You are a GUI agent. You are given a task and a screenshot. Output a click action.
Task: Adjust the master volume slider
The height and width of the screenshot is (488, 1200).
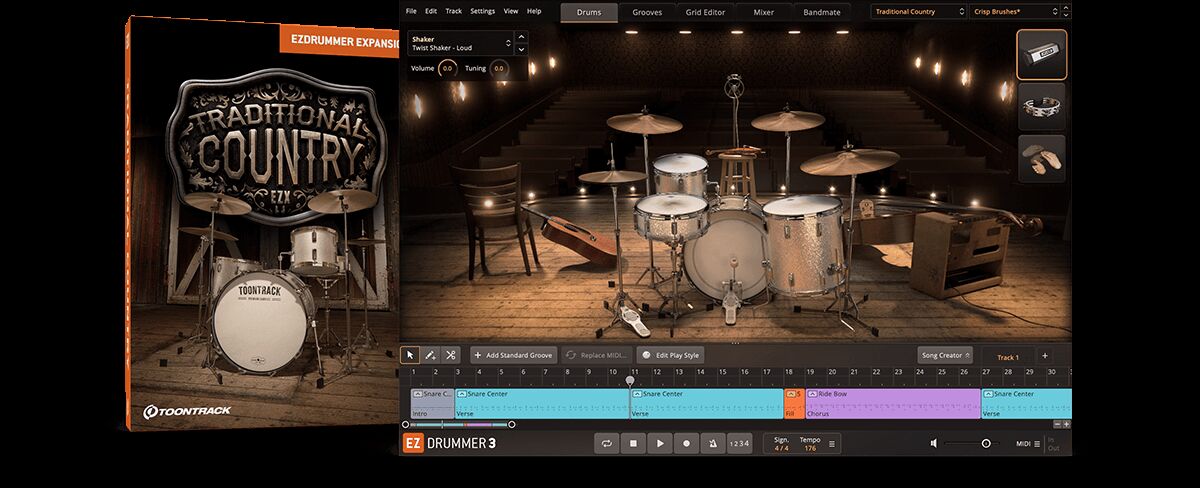coord(985,443)
